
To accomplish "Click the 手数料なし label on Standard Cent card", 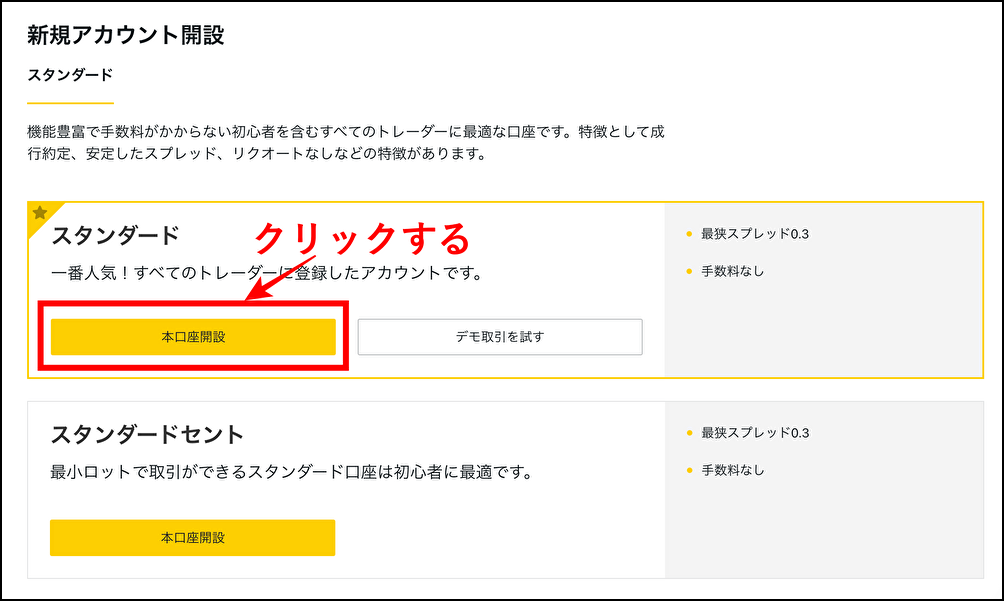I will pyautogui.click(x=733, y=470).
